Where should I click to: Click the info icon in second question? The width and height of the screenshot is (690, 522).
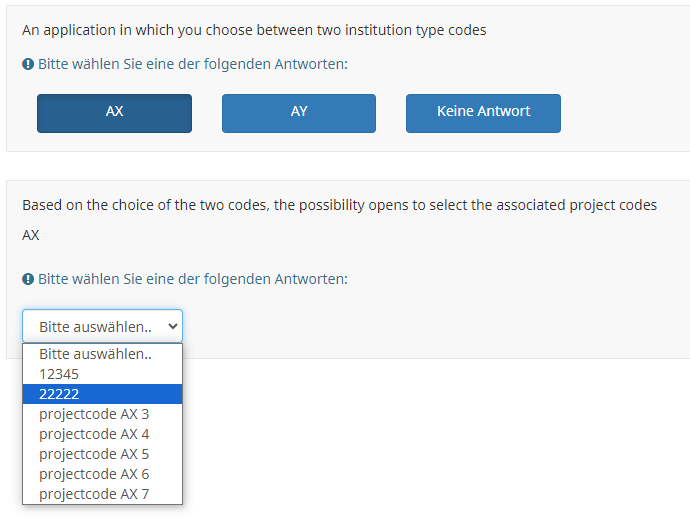(28, 279)
